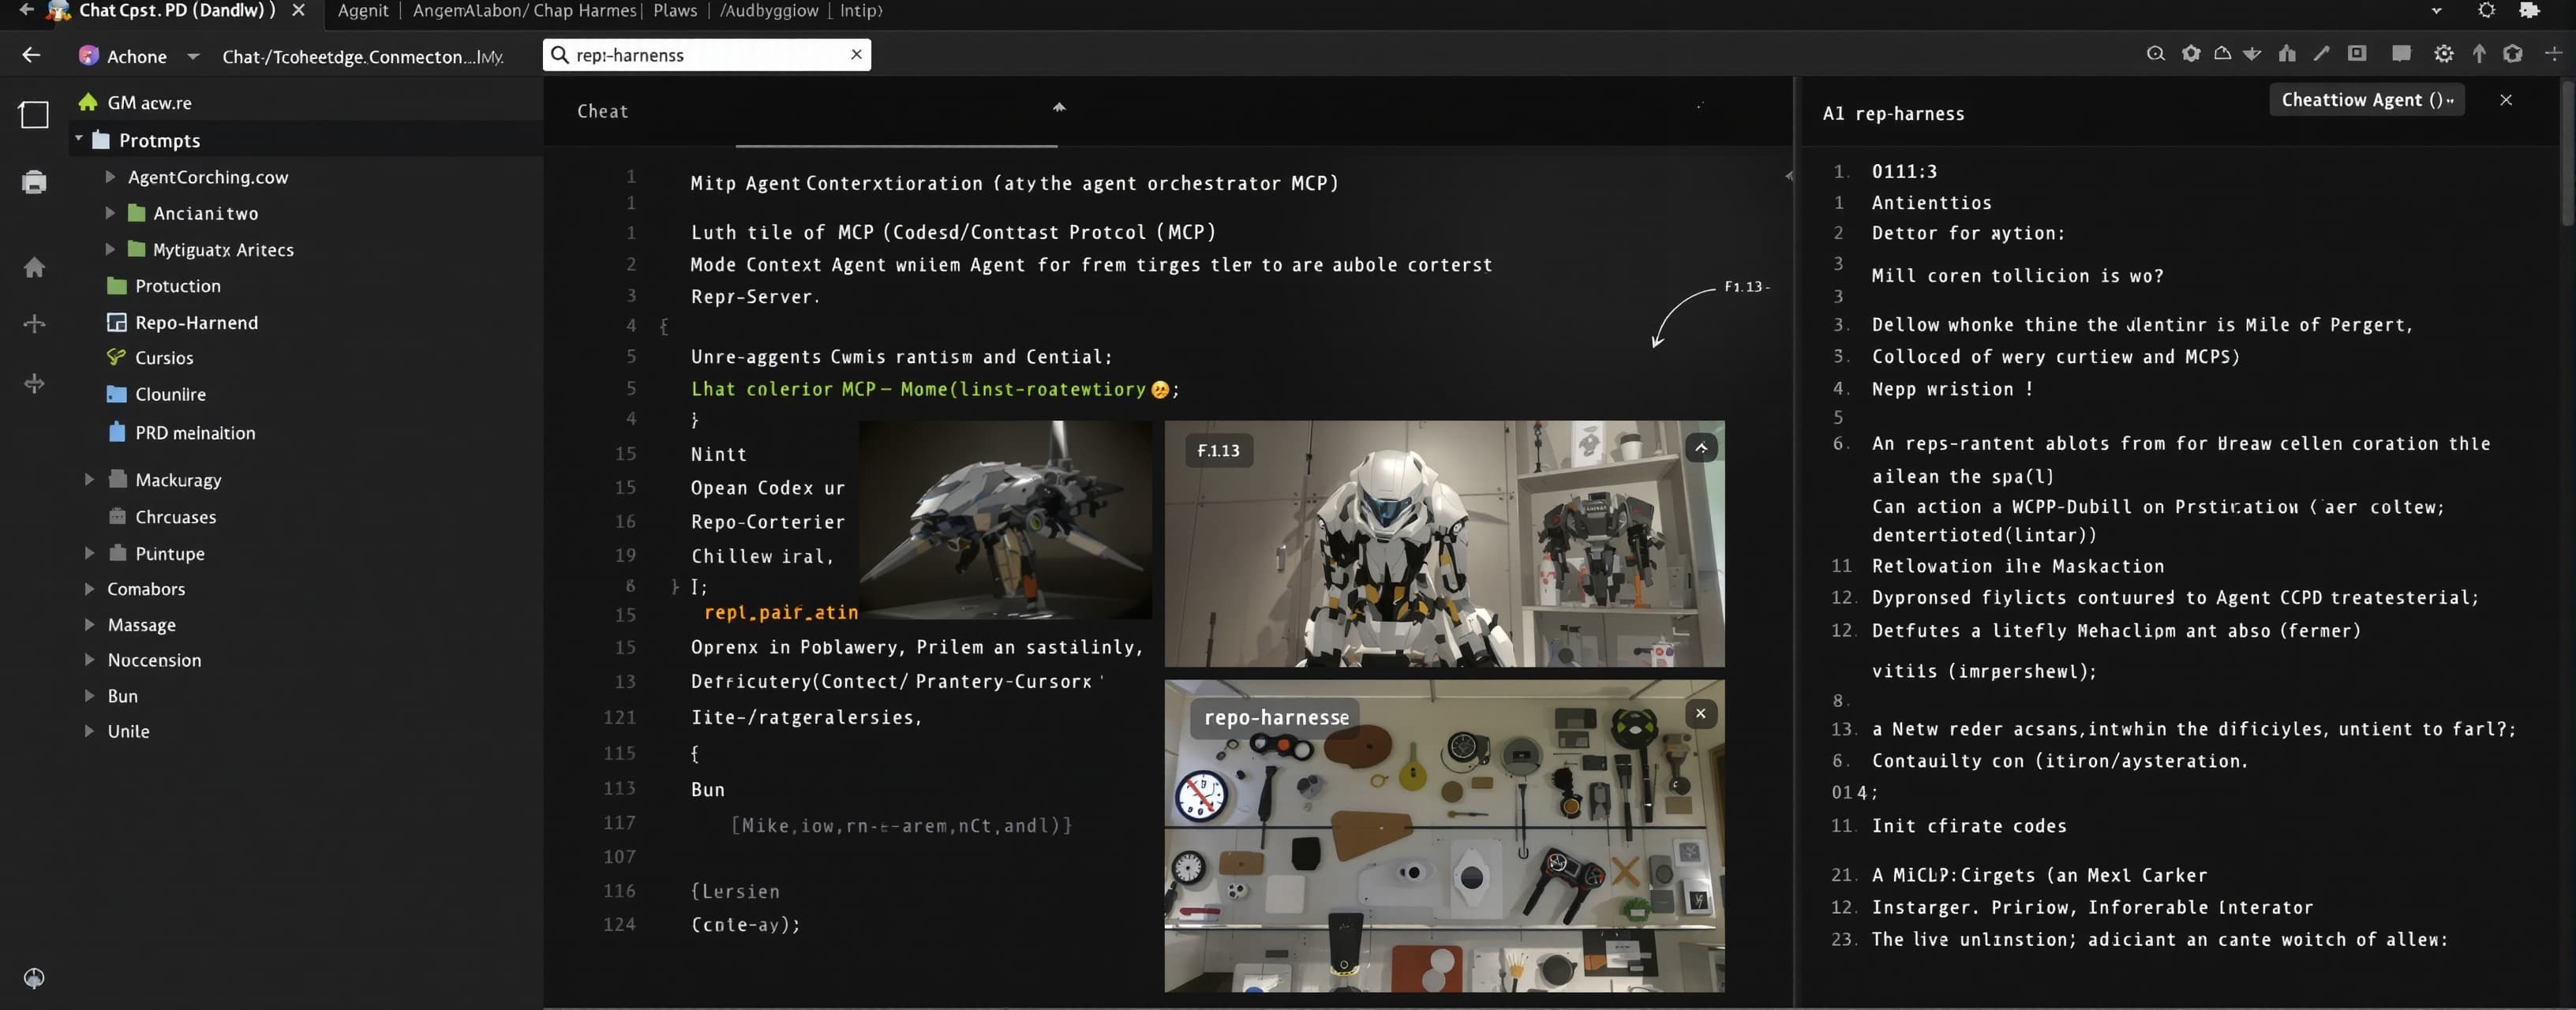The height and width of the screenshot is (1010, 2576).
Task: Click the hexagon cube icon in the top toolbar
Action: pos(2512,54)
